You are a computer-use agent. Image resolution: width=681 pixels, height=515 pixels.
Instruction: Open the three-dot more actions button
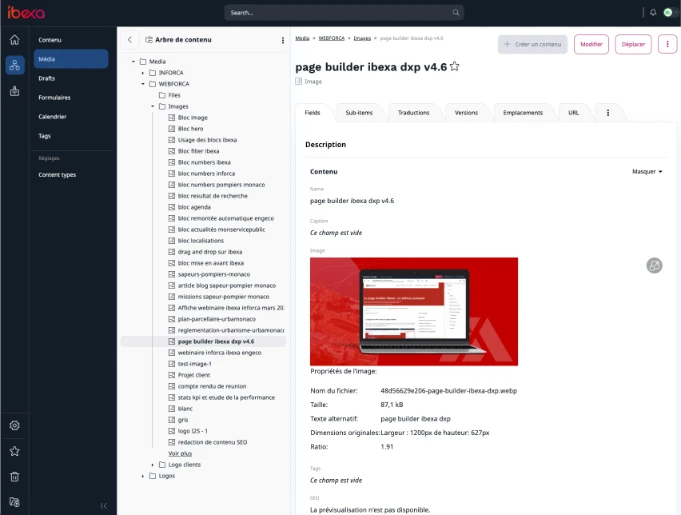[667, 44]
